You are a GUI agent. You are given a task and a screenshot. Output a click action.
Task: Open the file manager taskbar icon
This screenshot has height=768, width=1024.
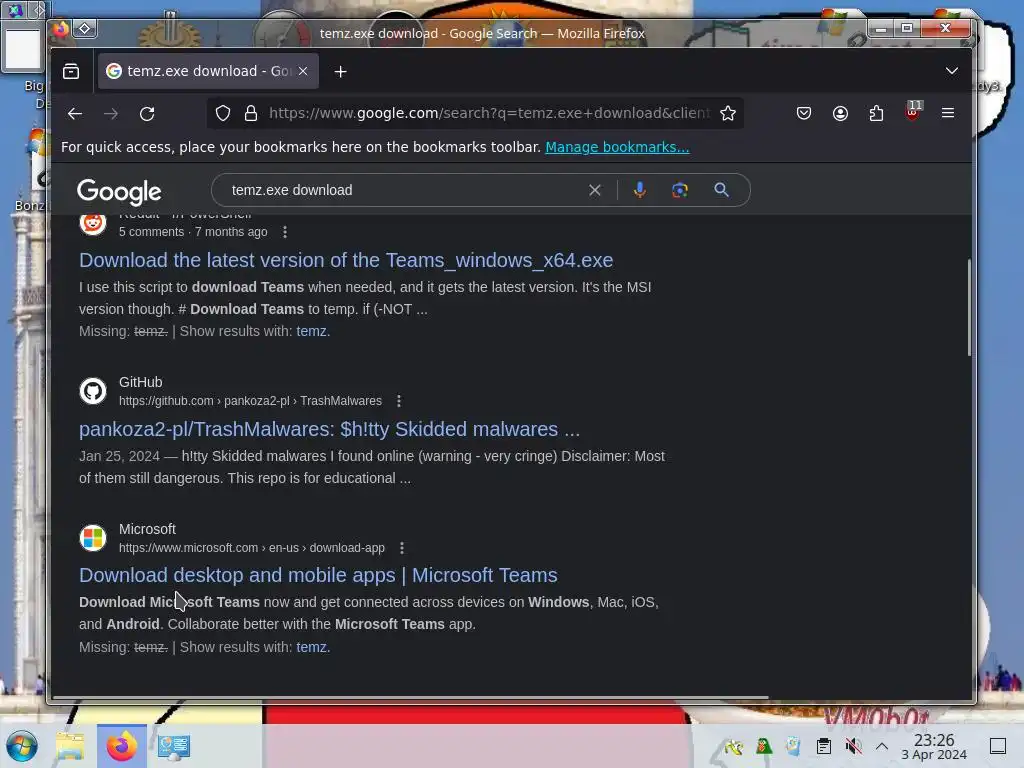(x=70, y=746)
